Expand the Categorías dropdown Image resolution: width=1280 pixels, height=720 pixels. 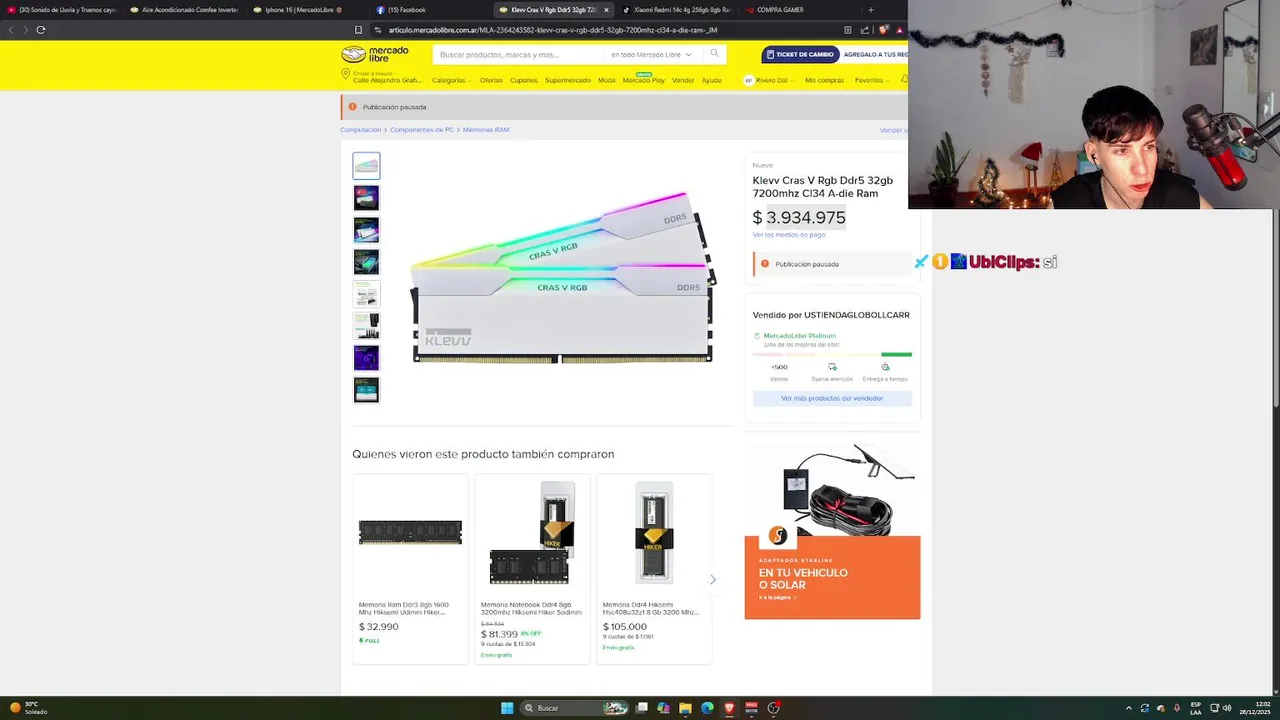click(x=451, y=80)
